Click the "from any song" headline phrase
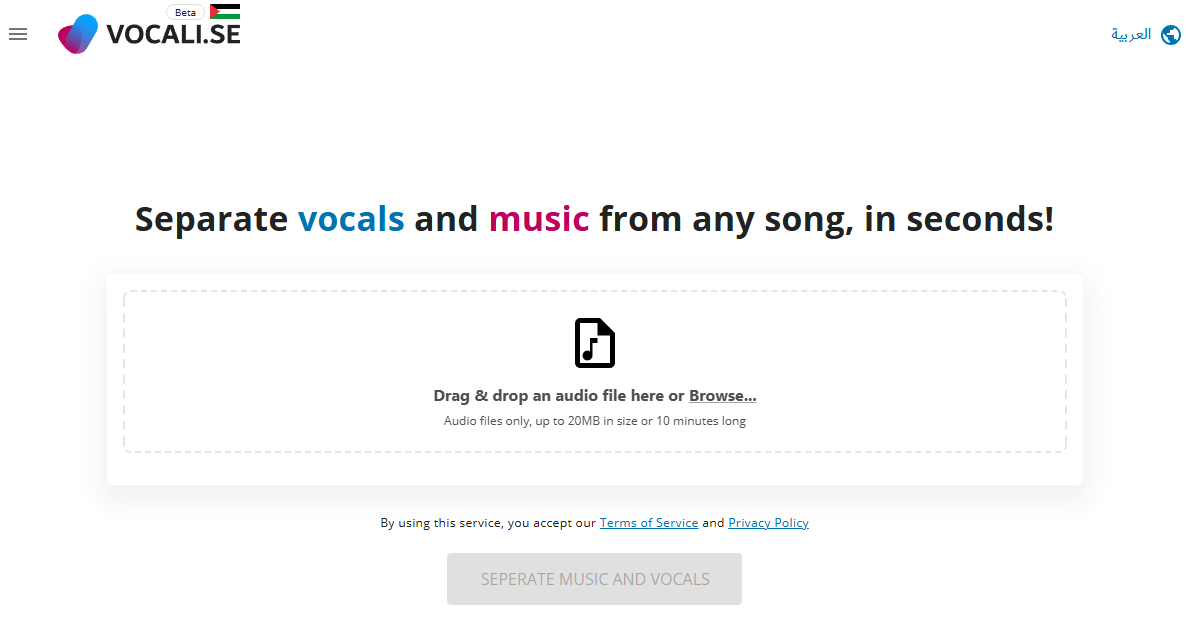Screen dimensions: 1190x626 [726, 219]
